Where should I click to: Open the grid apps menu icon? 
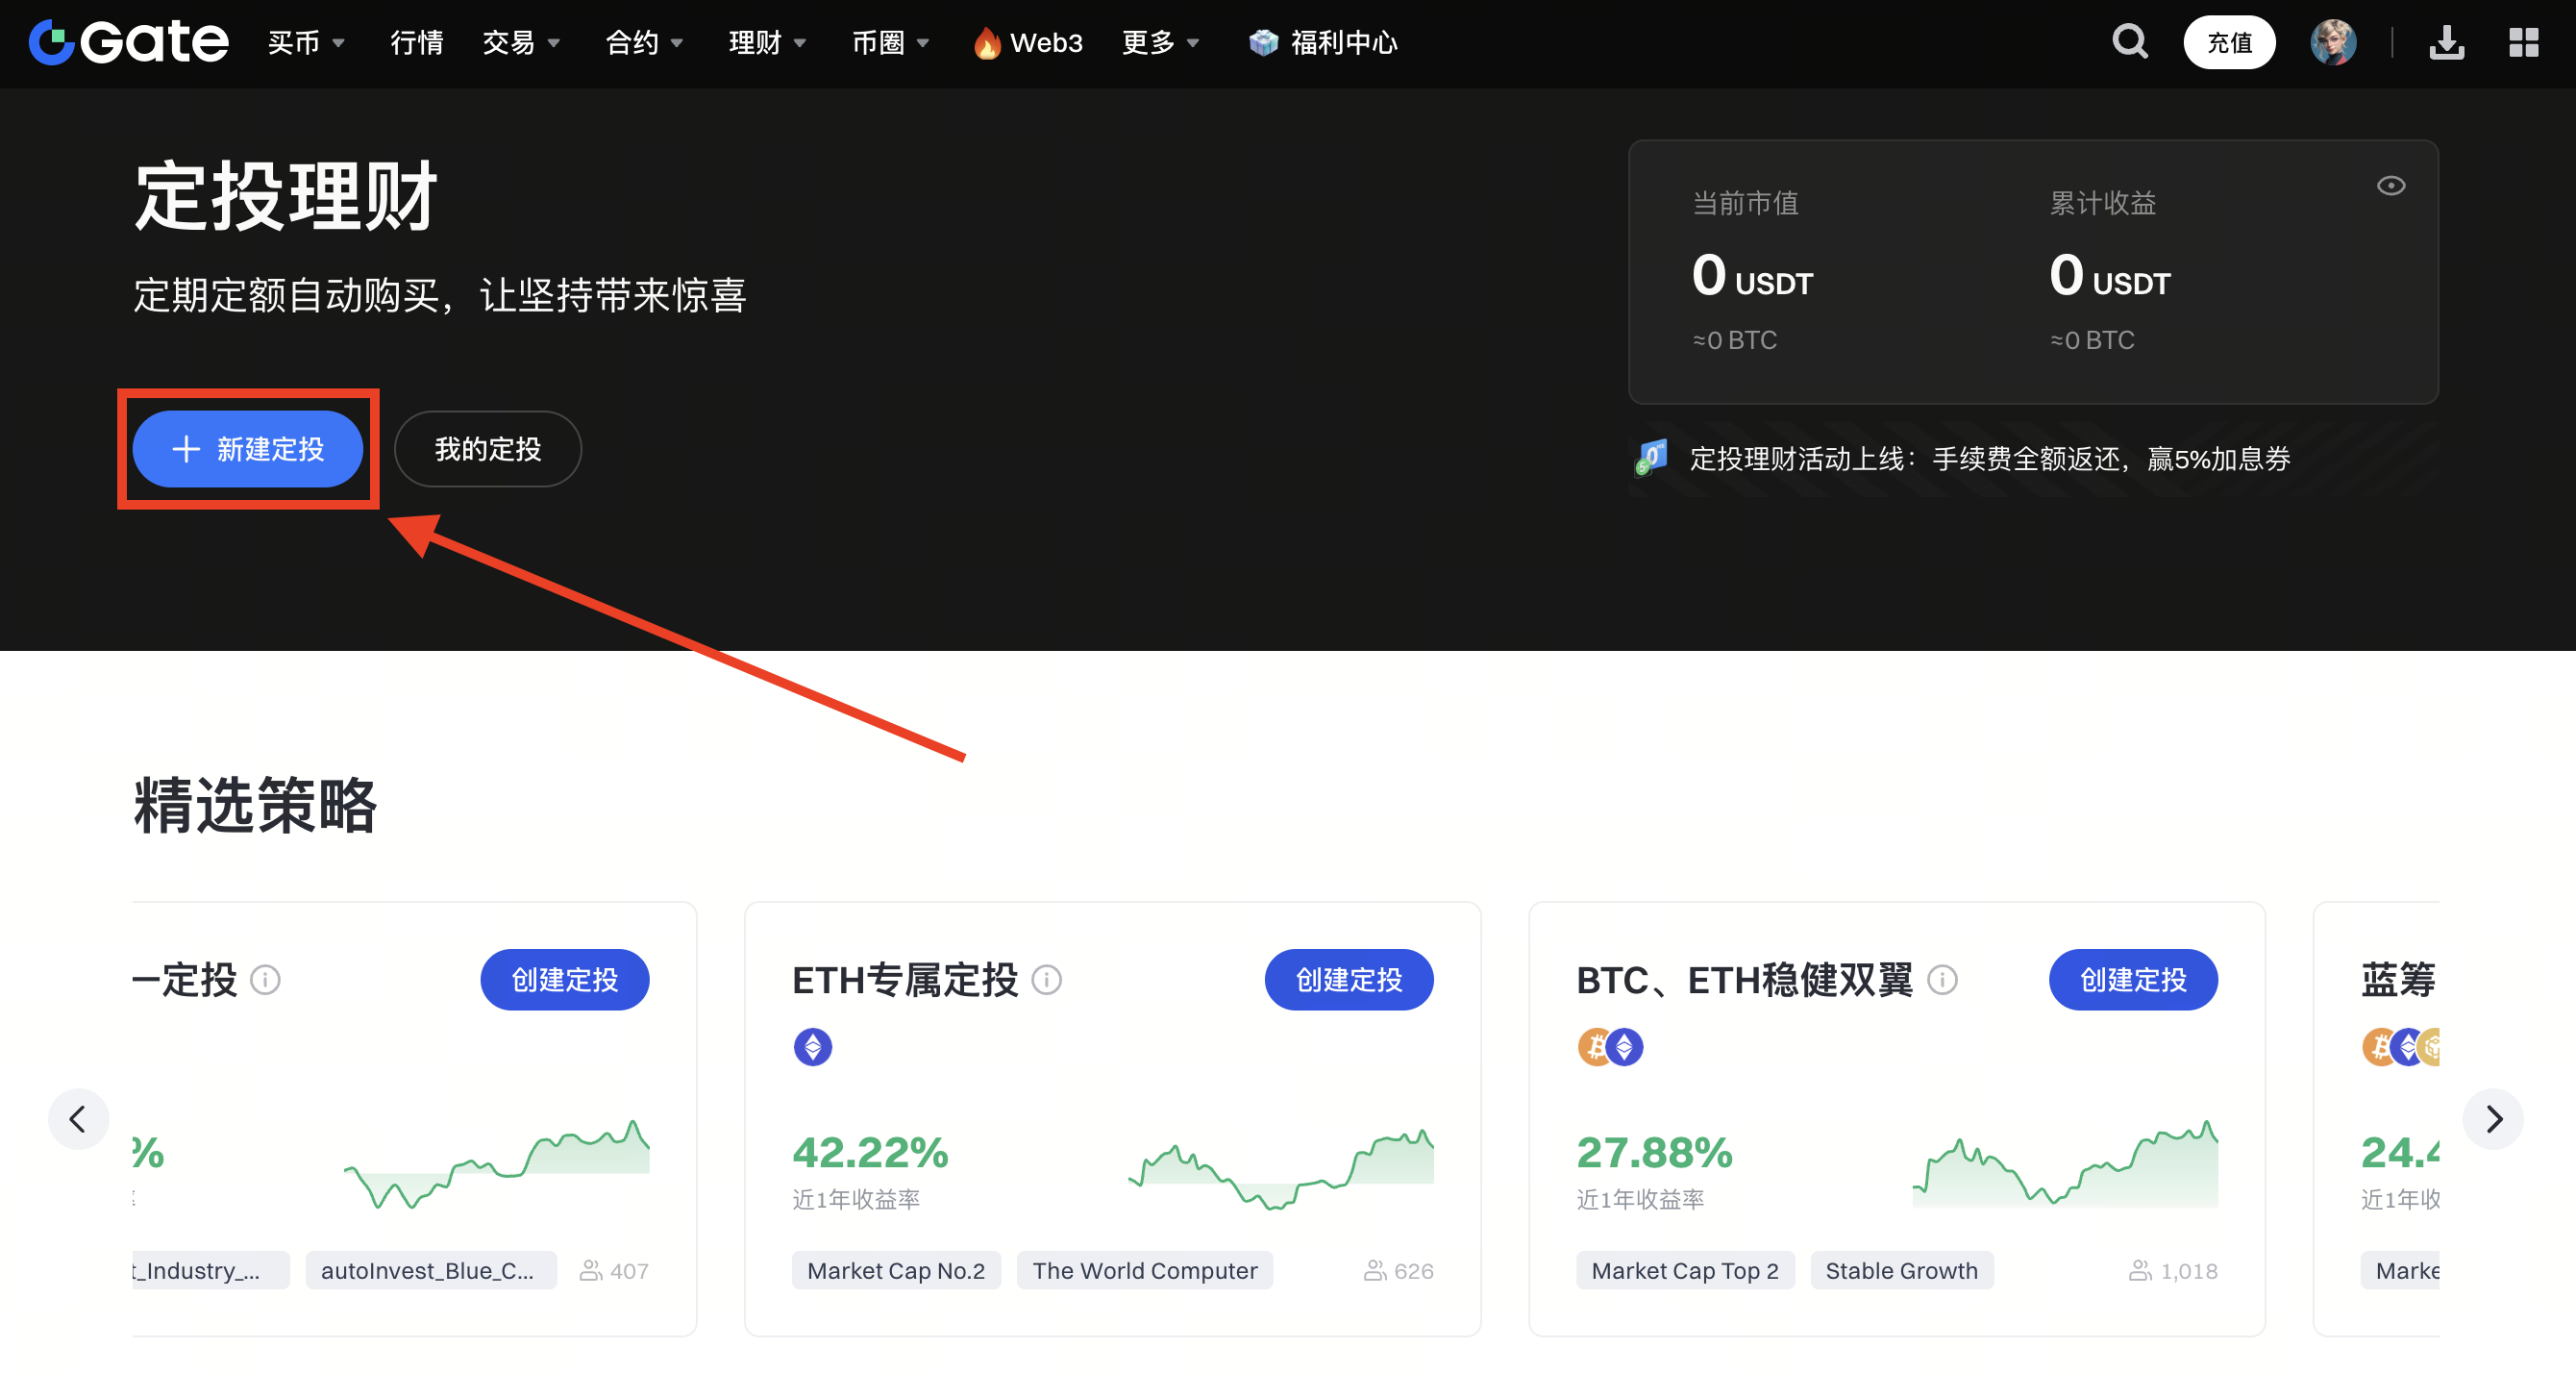pyautogui.click(x=2523, y=42)
